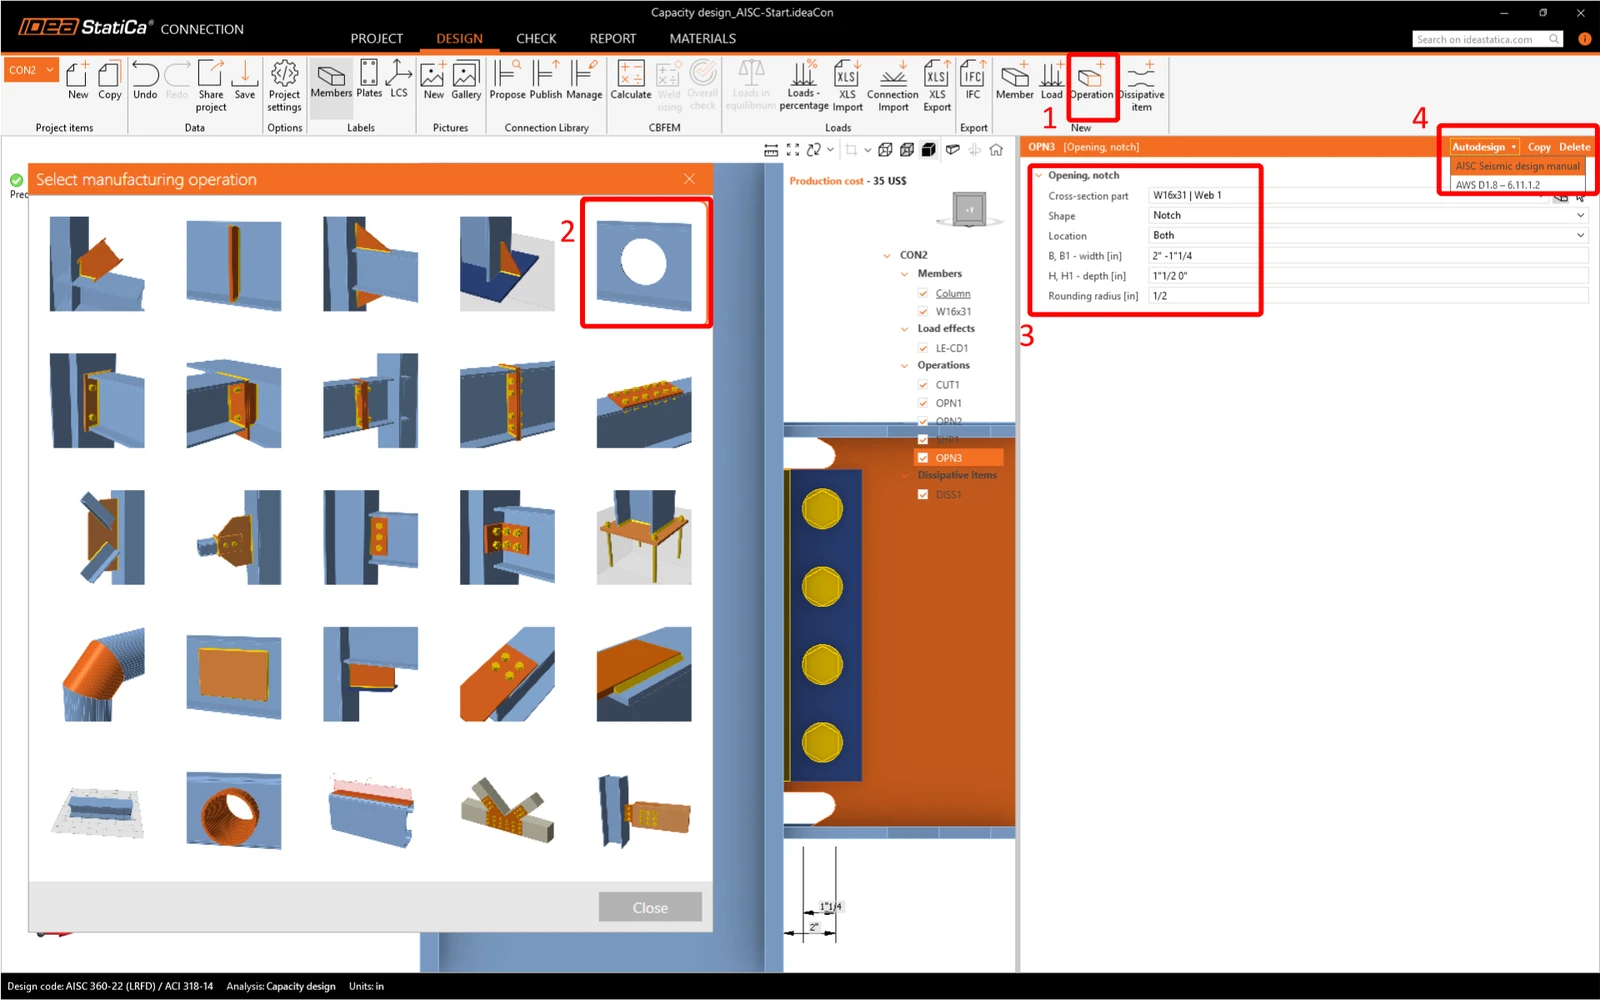Add a new Operation
This screenshot has width=1600, height=1000.
(1091, 80)
